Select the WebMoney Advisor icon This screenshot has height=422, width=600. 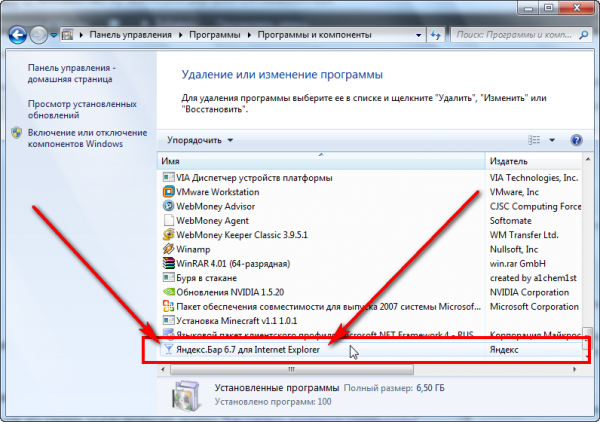coord(168,206)
